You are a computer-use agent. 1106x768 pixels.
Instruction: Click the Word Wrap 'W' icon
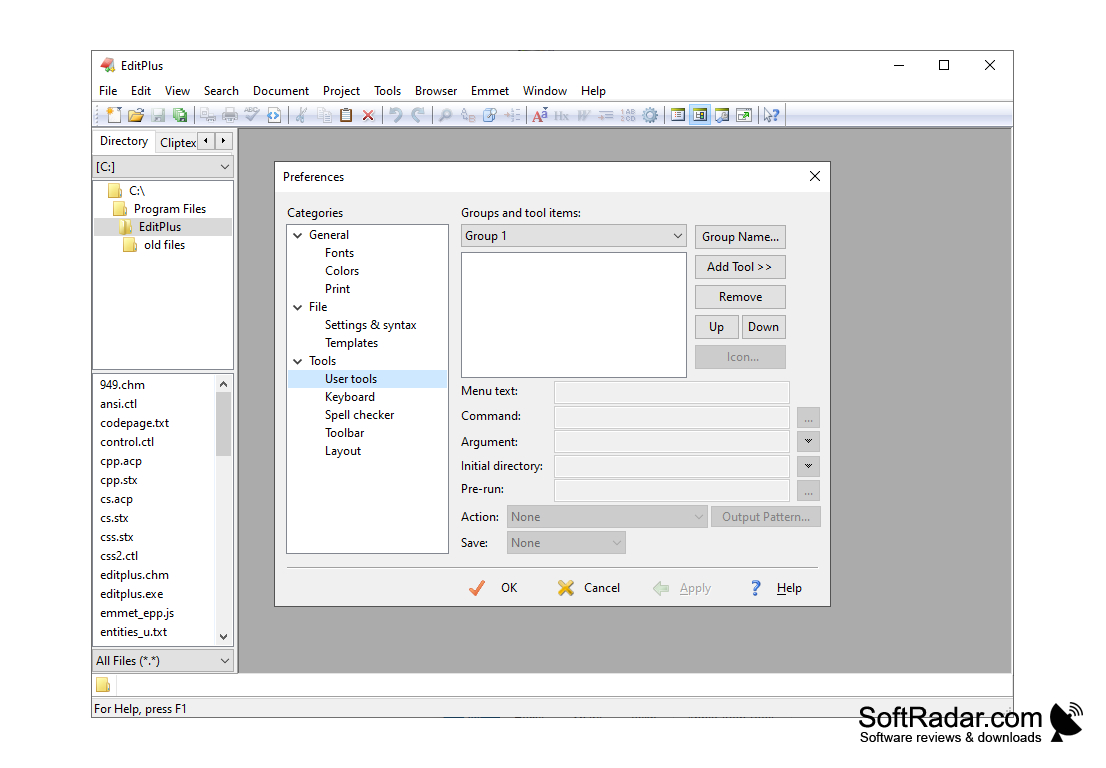point(583,115)
